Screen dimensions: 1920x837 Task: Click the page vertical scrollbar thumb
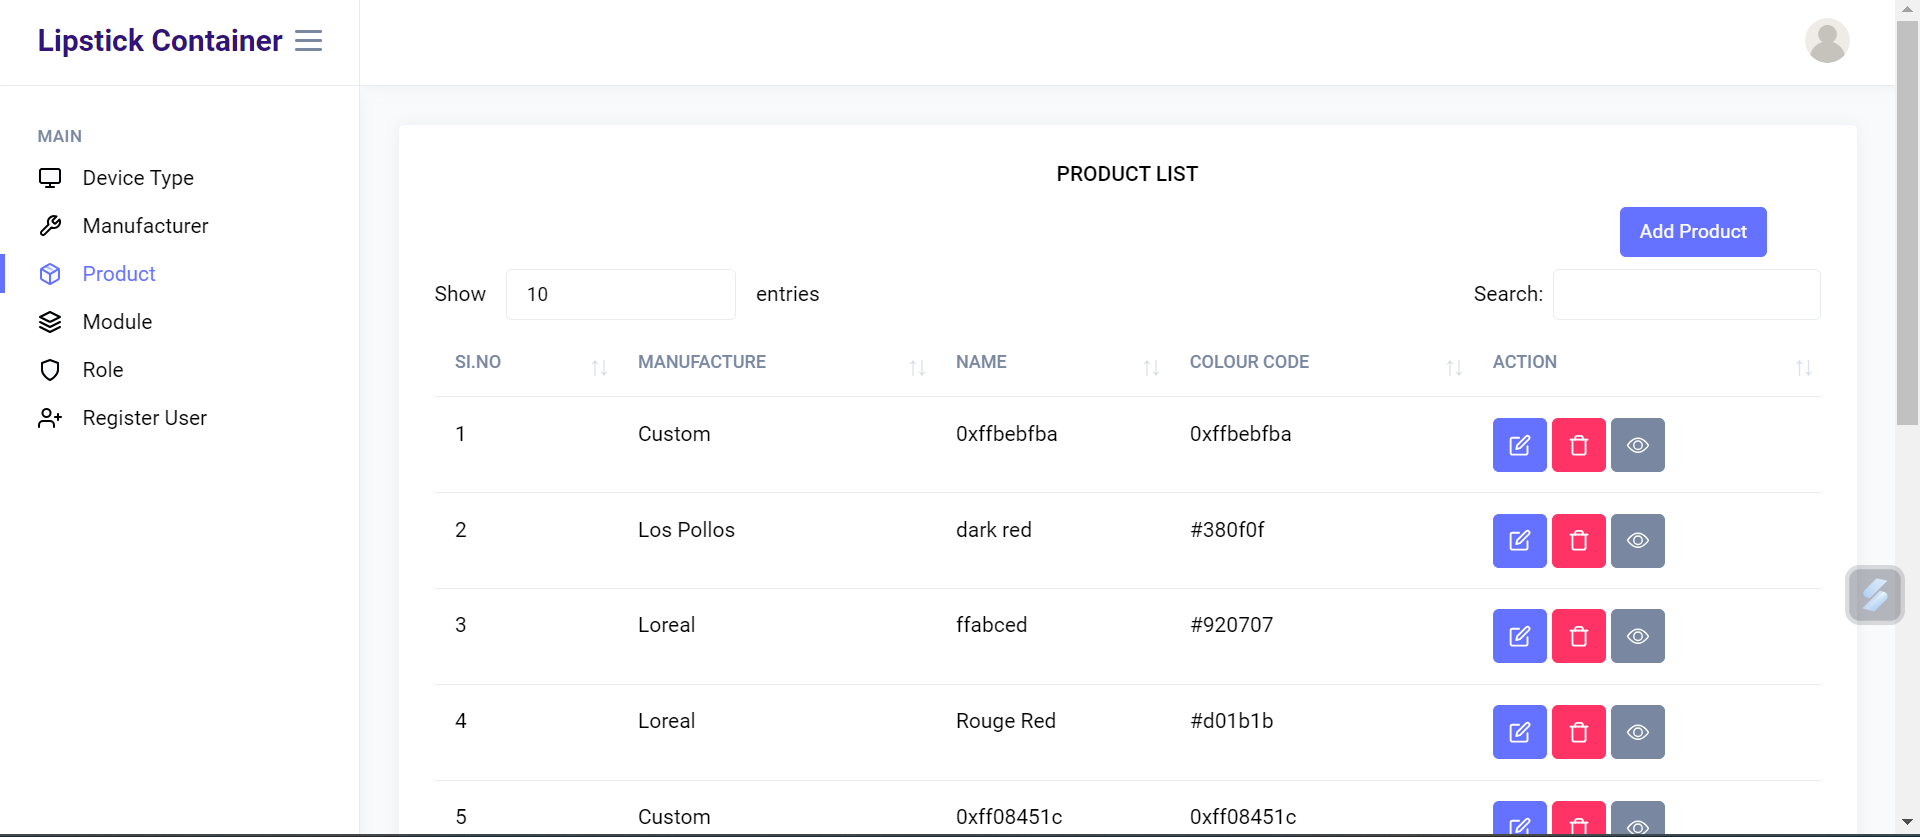pyautogui.click(x=1907, y=220)
